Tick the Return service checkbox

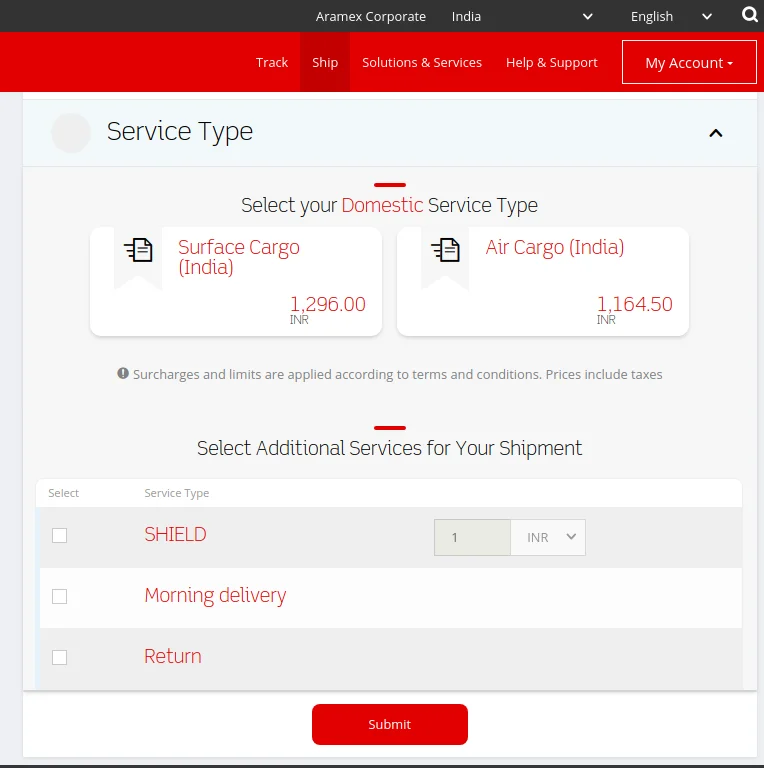pos(59,657)
